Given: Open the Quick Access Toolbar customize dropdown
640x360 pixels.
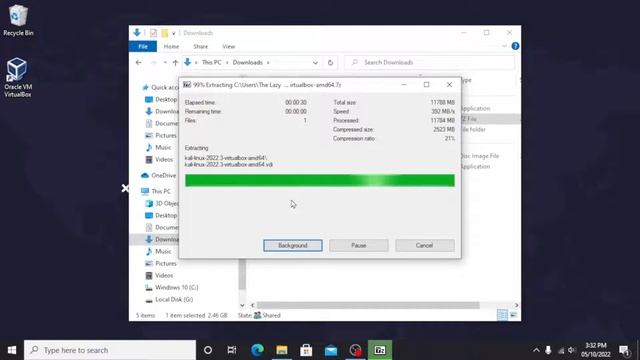Looking at the screenshot, I should pos(173,33).
